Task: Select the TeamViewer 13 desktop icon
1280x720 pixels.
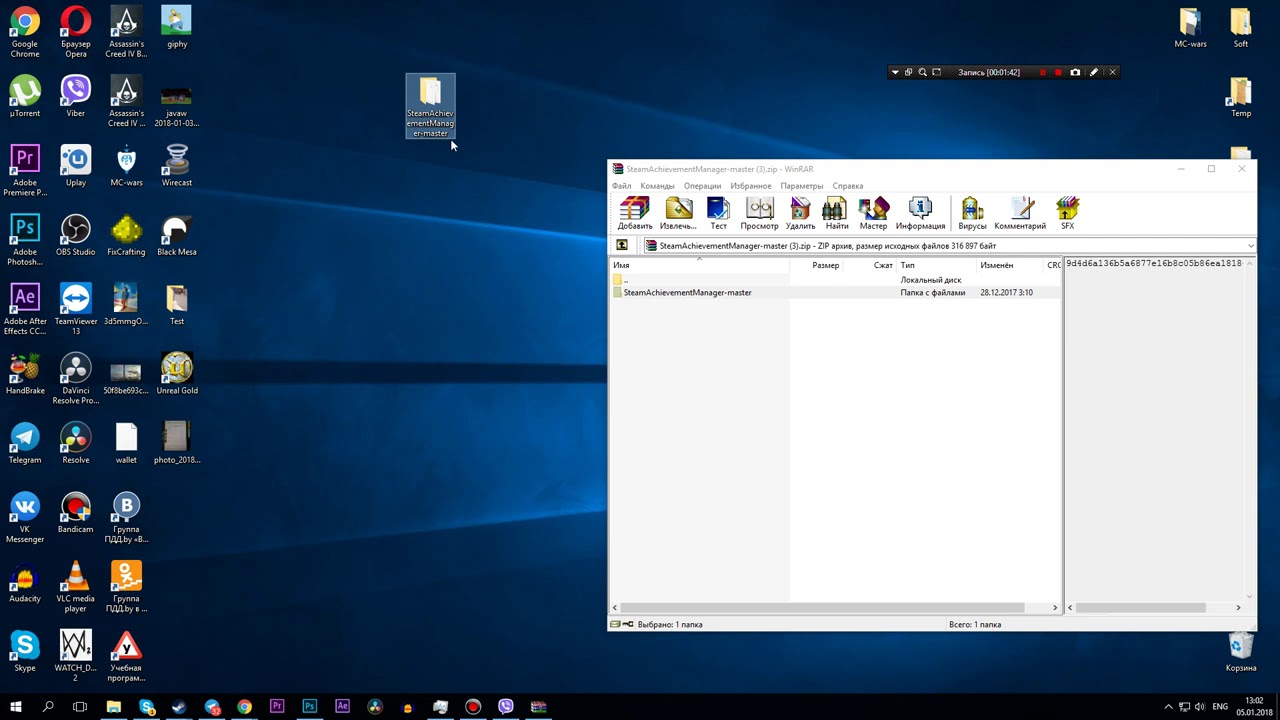Action: click(x=75, y=310)
